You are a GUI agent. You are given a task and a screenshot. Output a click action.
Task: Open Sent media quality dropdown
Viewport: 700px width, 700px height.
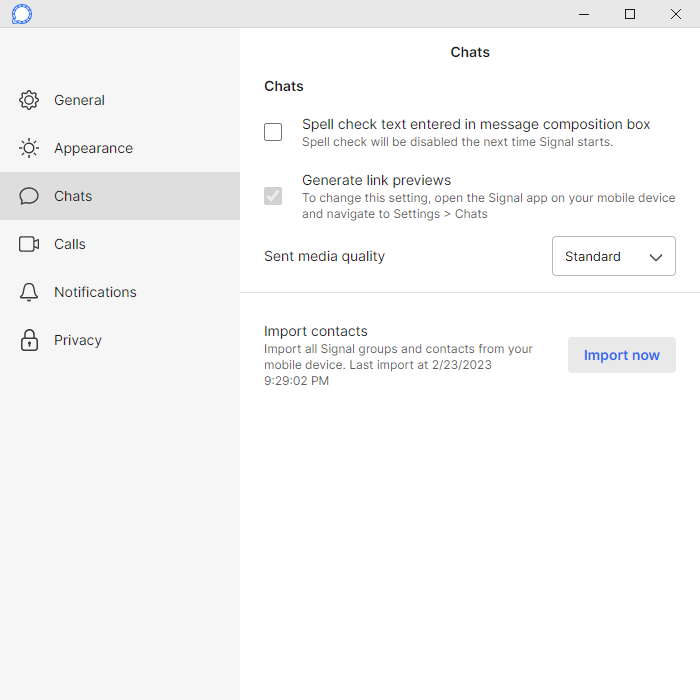click(x=613, y=256)
